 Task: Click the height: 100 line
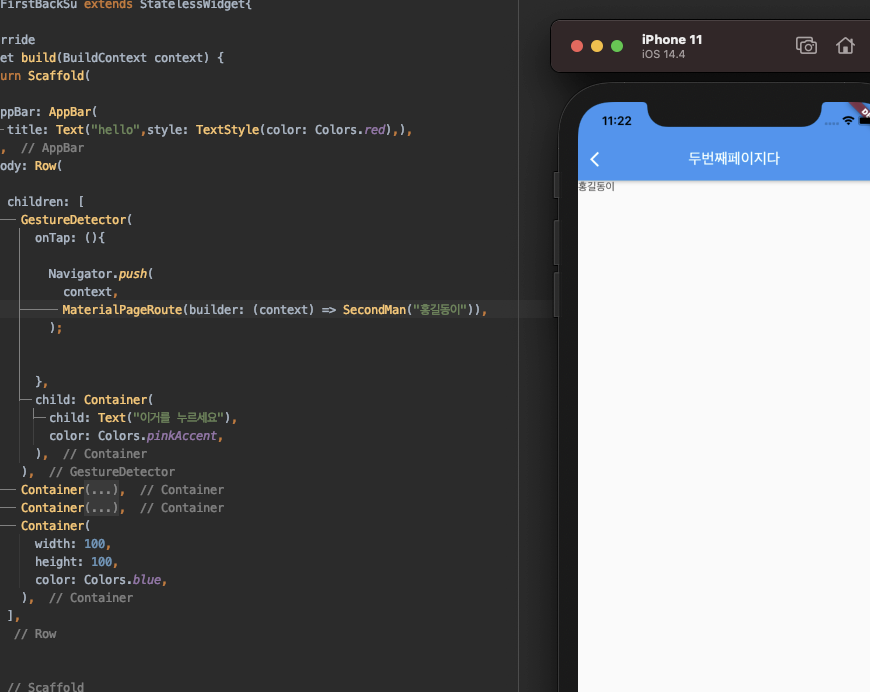coord(76,562)
